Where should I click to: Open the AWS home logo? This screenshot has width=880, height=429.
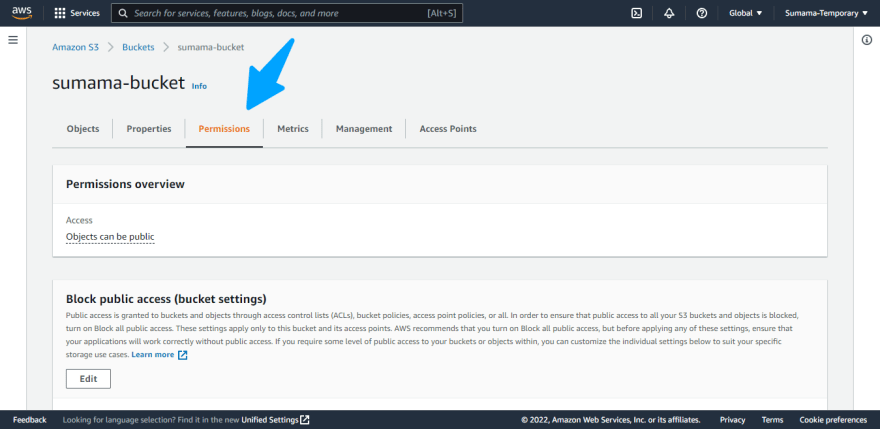(x=22, y=13)
